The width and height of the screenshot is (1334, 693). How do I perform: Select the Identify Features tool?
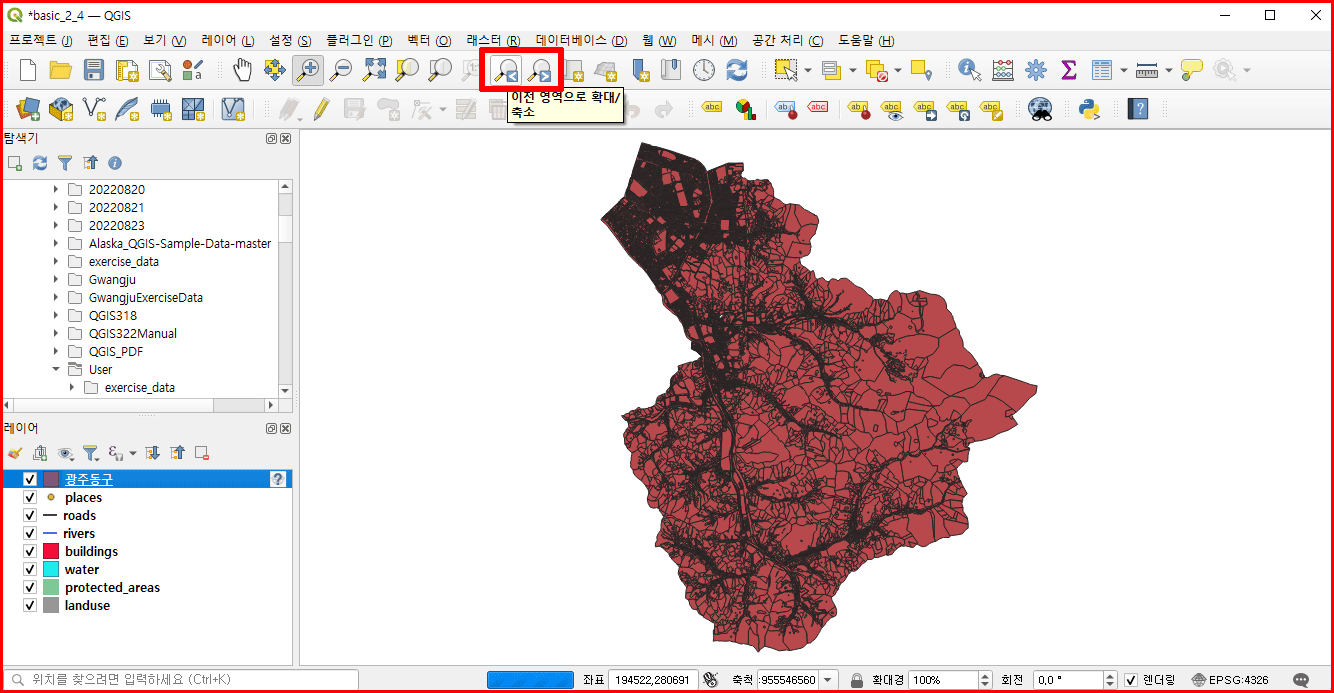coord(969,70)
